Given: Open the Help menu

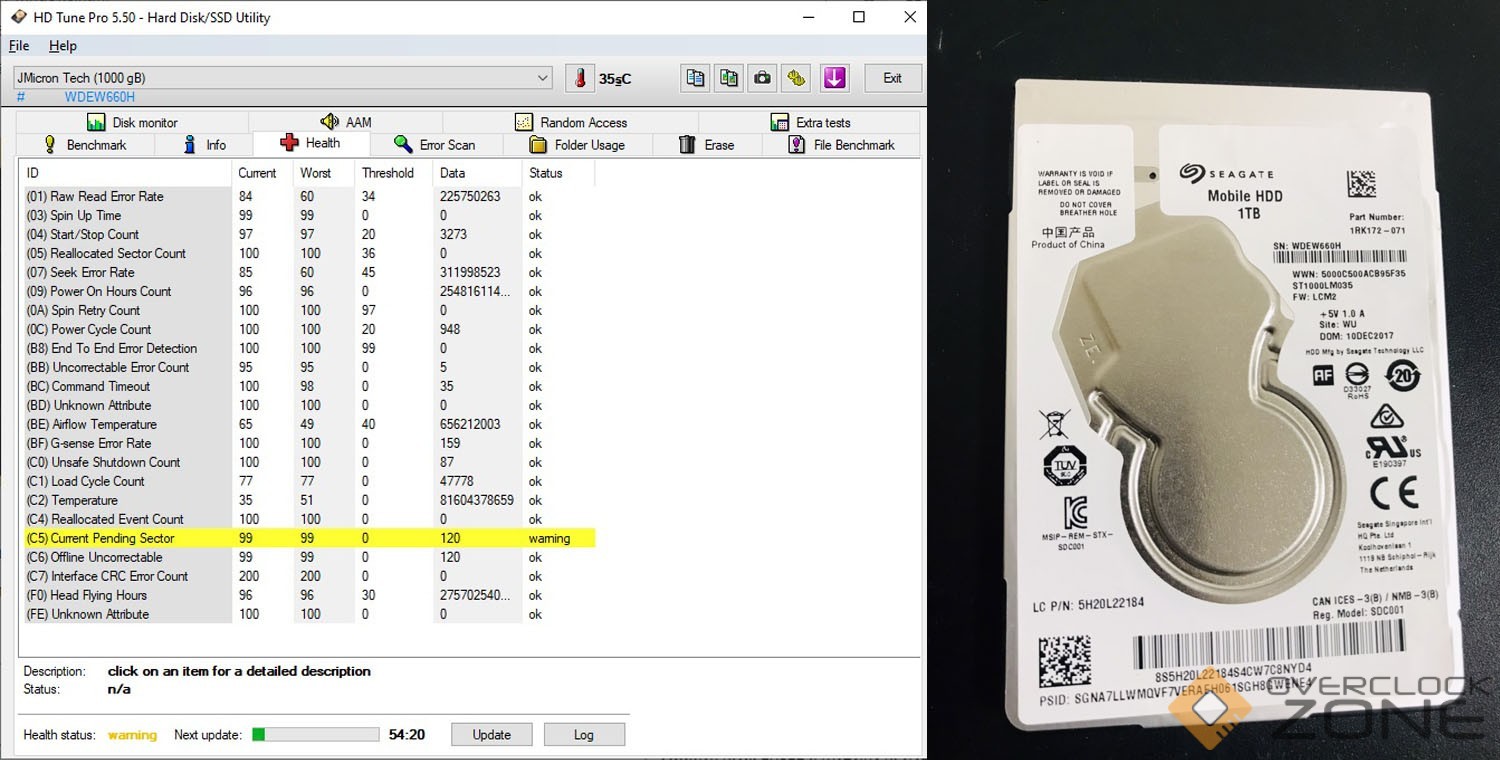Looking at the screenshot, I should point(63,46).
